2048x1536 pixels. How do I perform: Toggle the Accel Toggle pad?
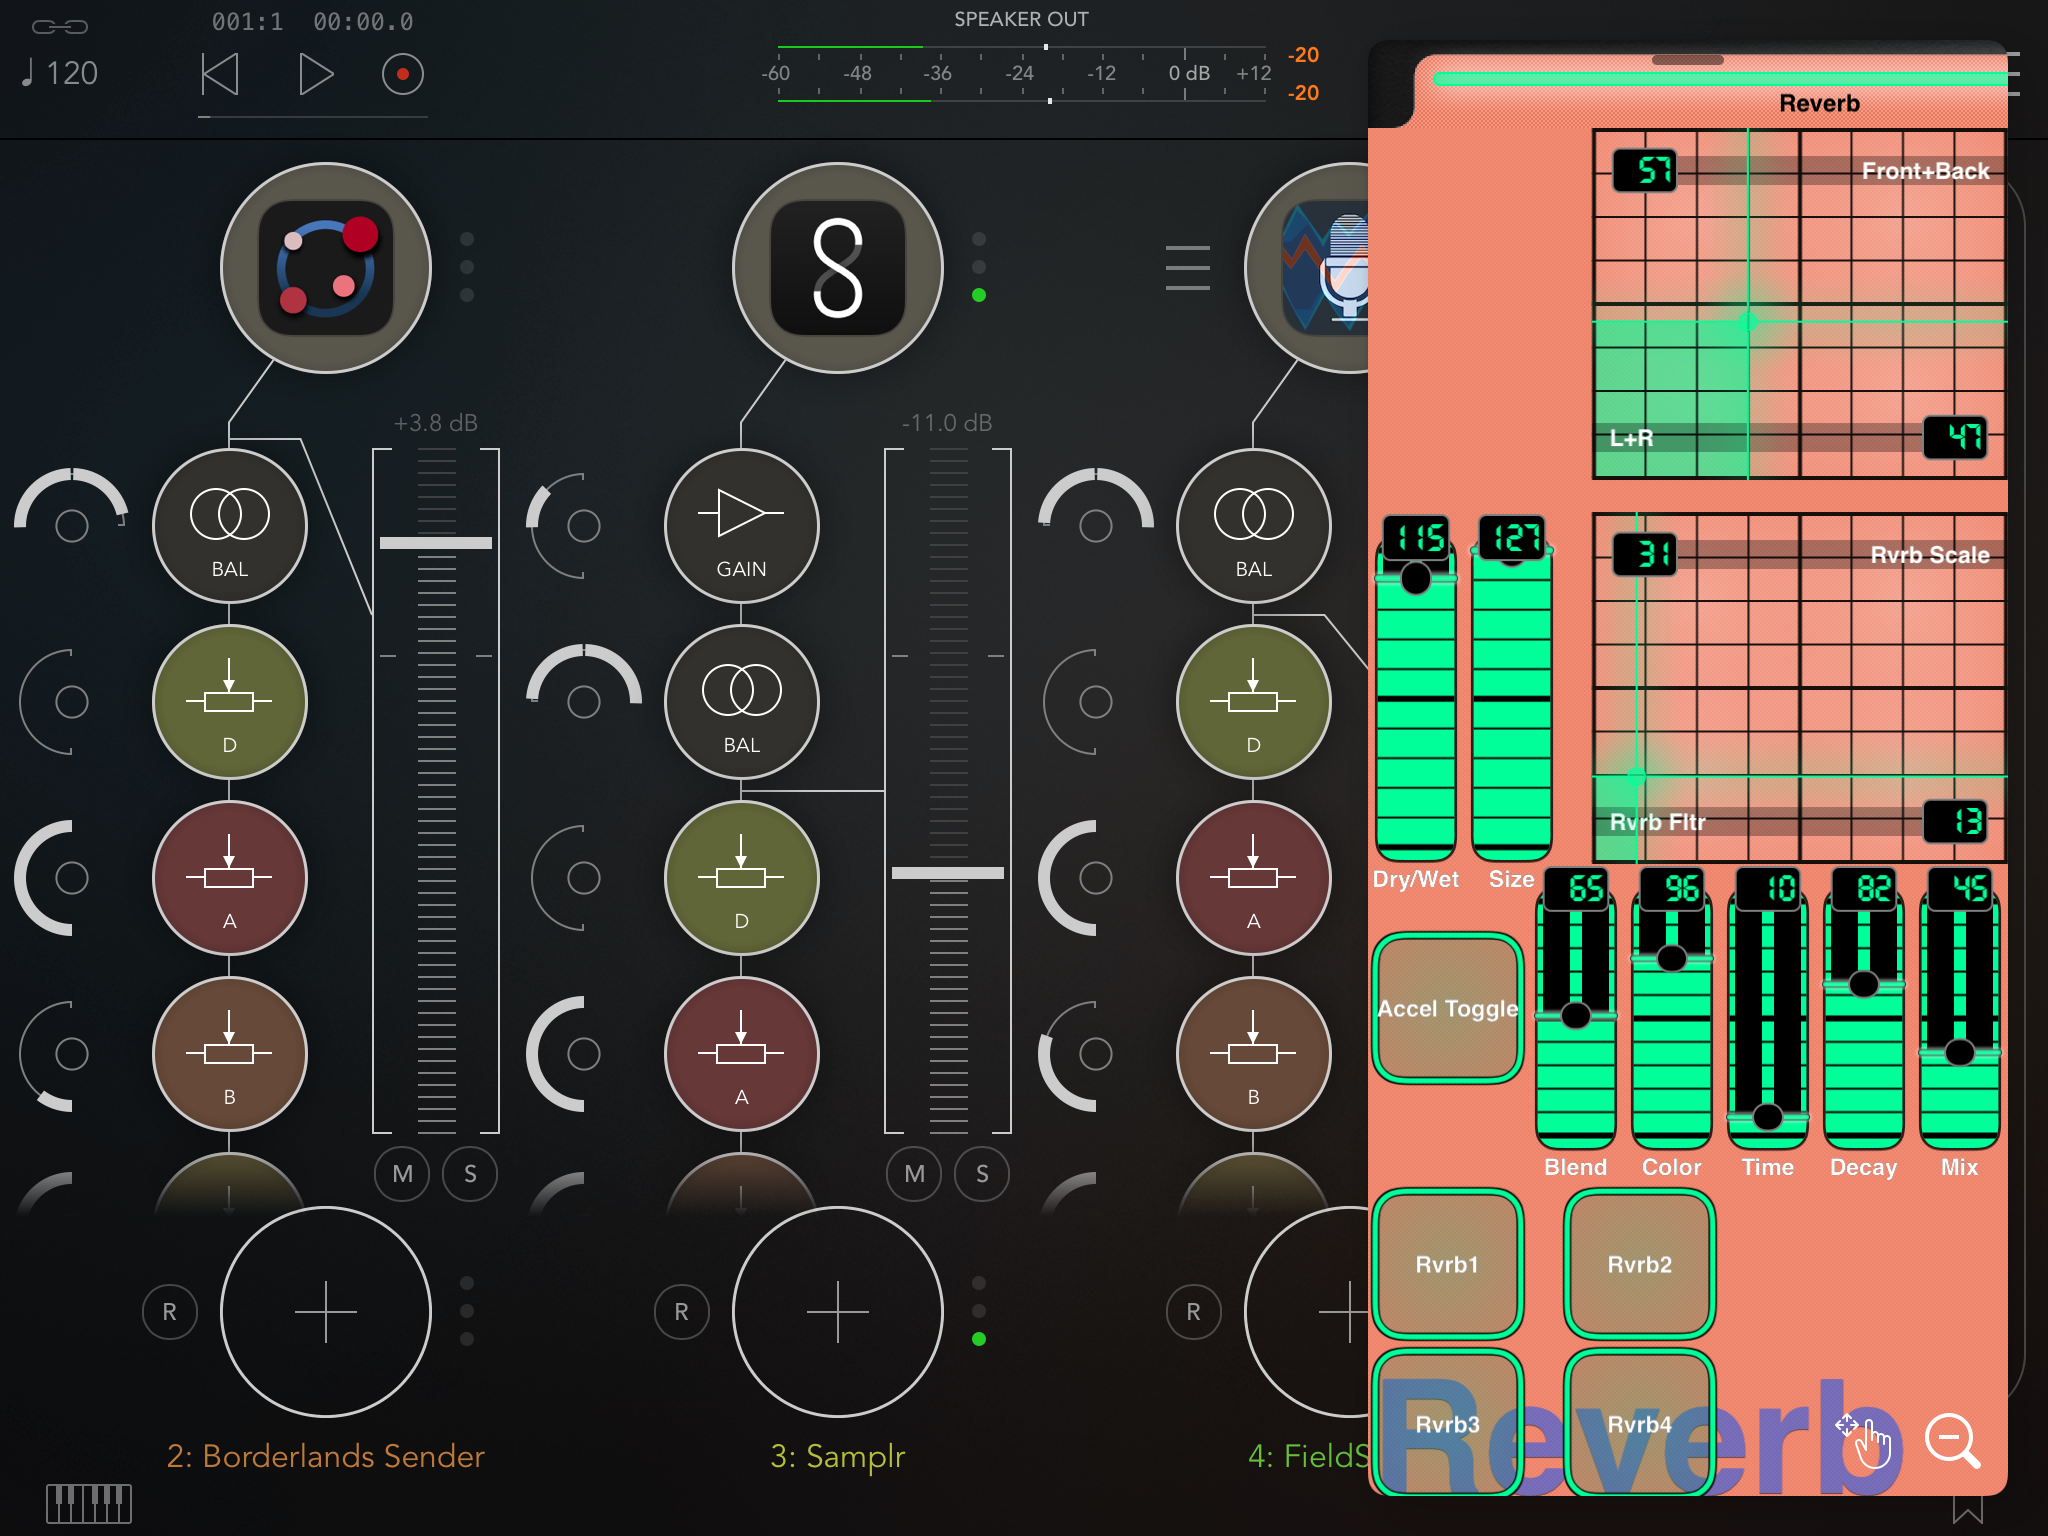1447,1008
